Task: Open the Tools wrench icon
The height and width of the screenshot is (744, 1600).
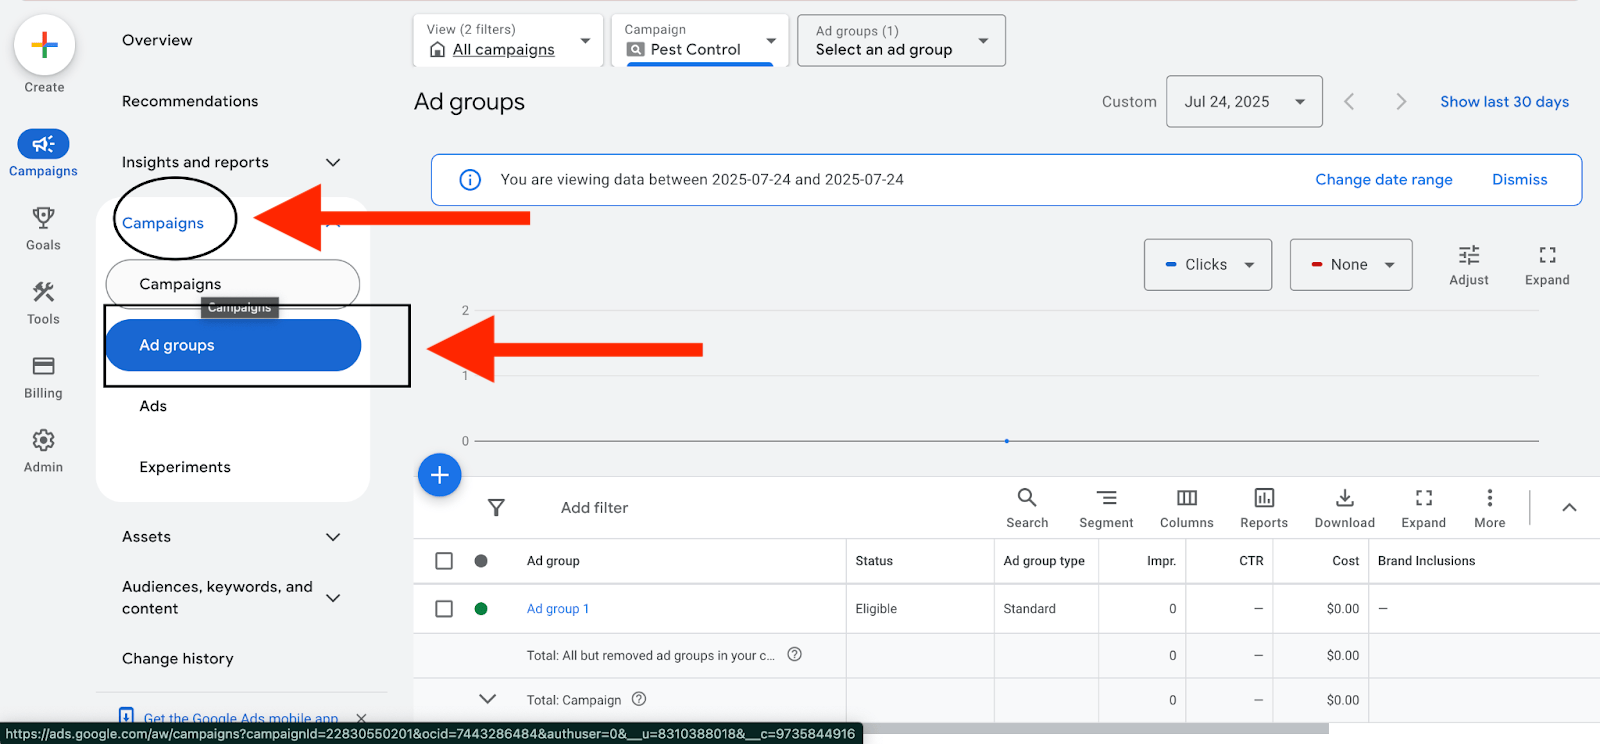Action: 43,292
